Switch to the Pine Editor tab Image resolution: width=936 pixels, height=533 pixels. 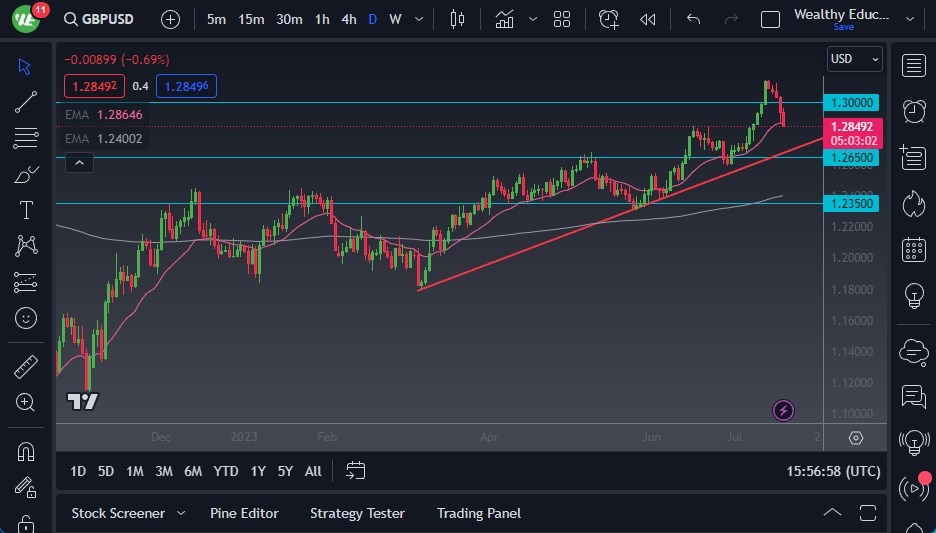244,513
